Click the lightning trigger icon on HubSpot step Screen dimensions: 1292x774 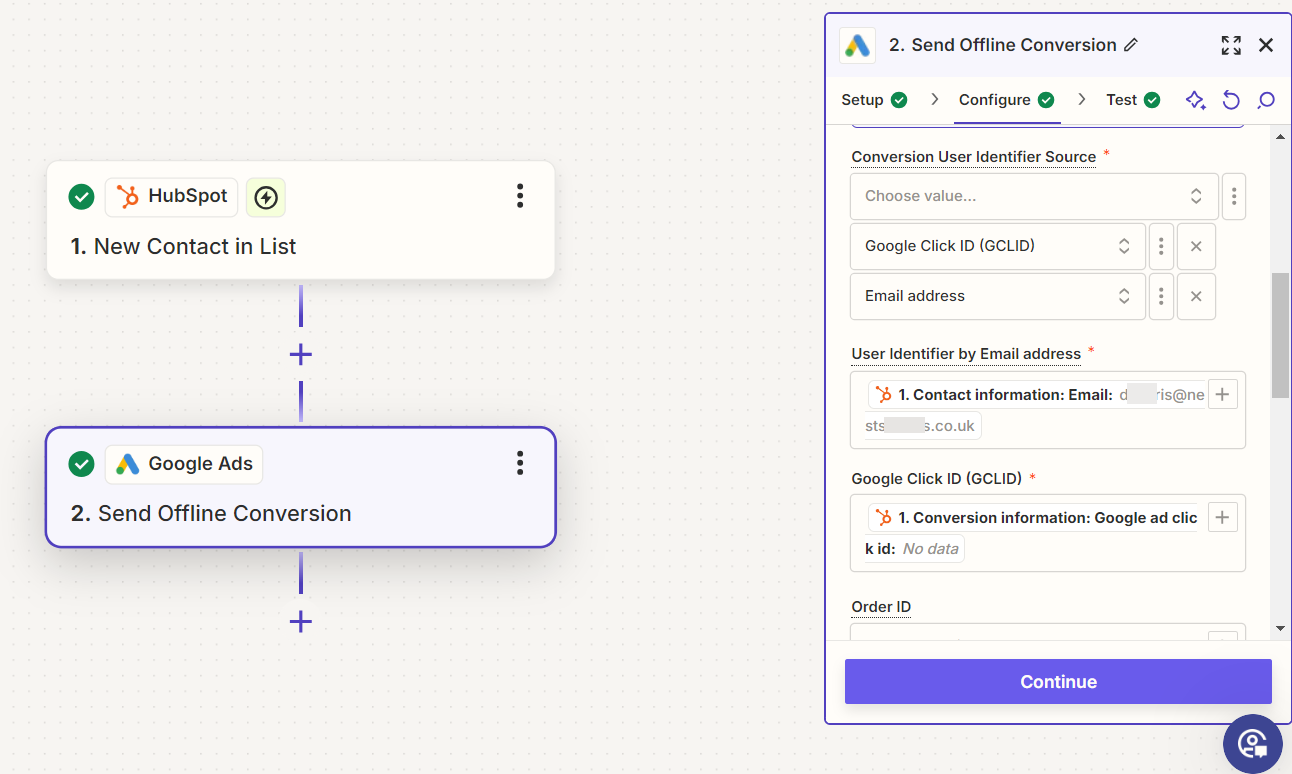click(x=265, y=196)
